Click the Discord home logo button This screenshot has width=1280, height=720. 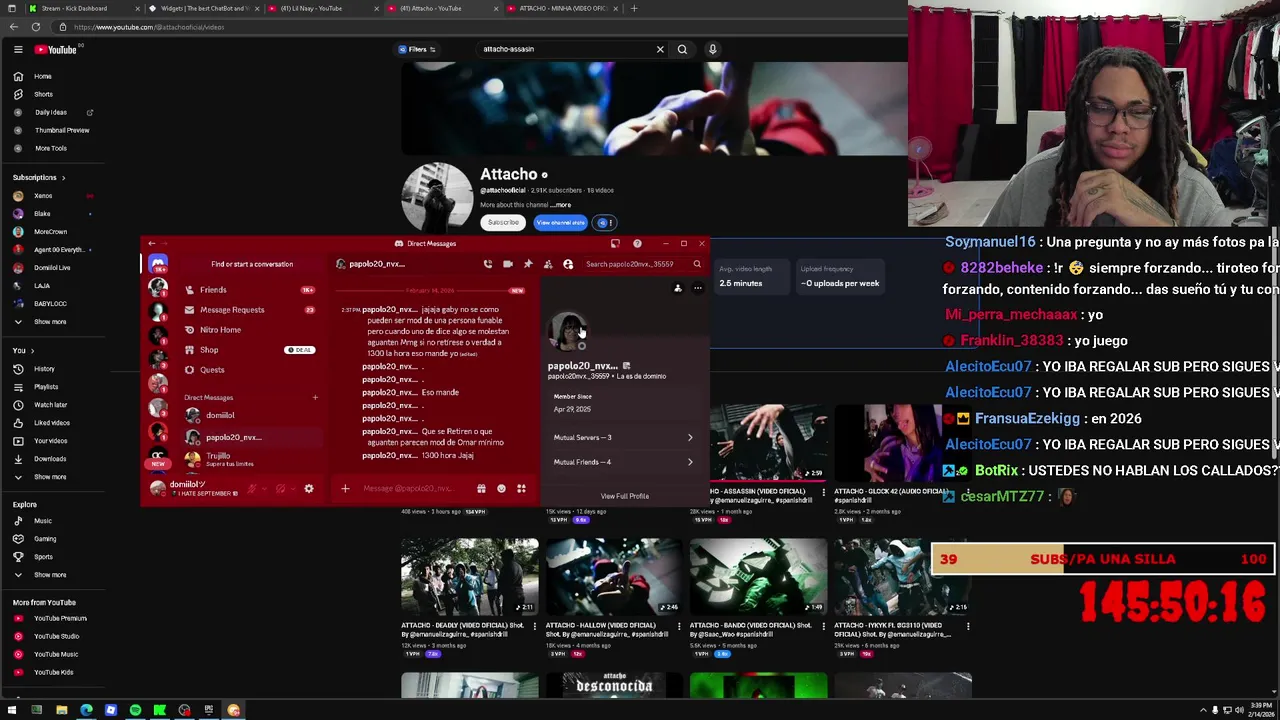pos(158,264)
